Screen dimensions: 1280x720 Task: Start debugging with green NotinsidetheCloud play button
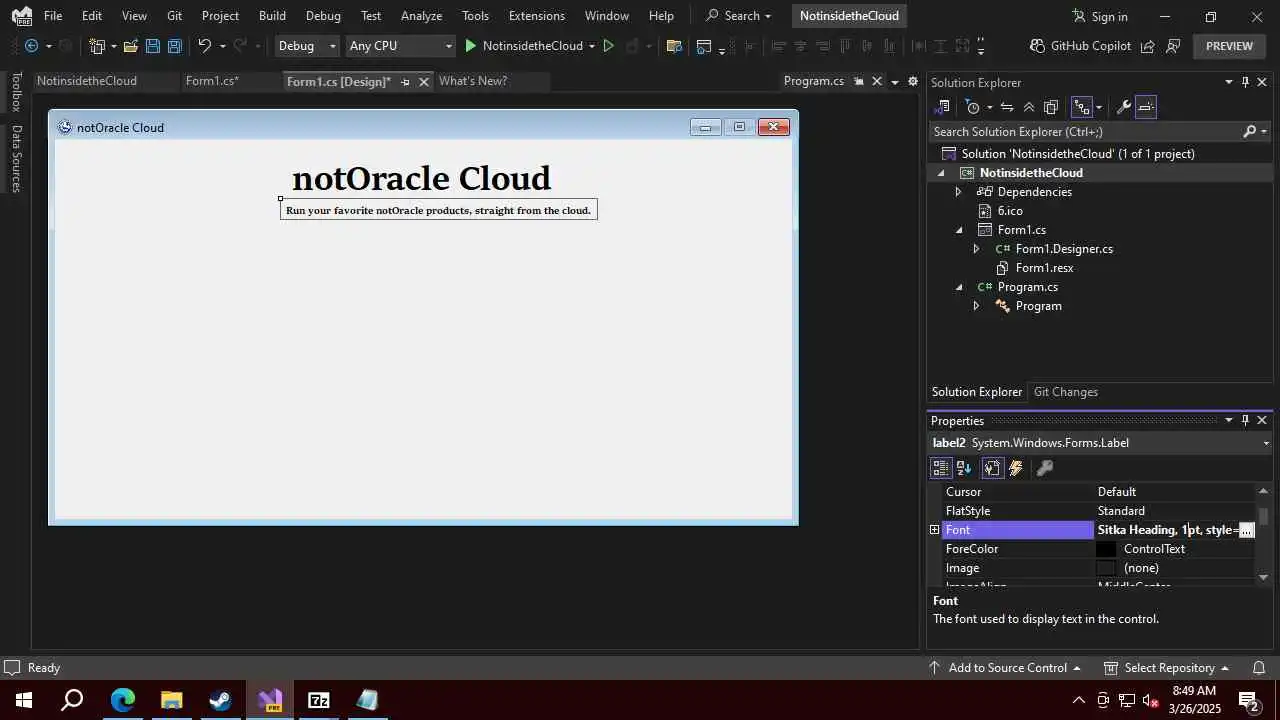523,46
